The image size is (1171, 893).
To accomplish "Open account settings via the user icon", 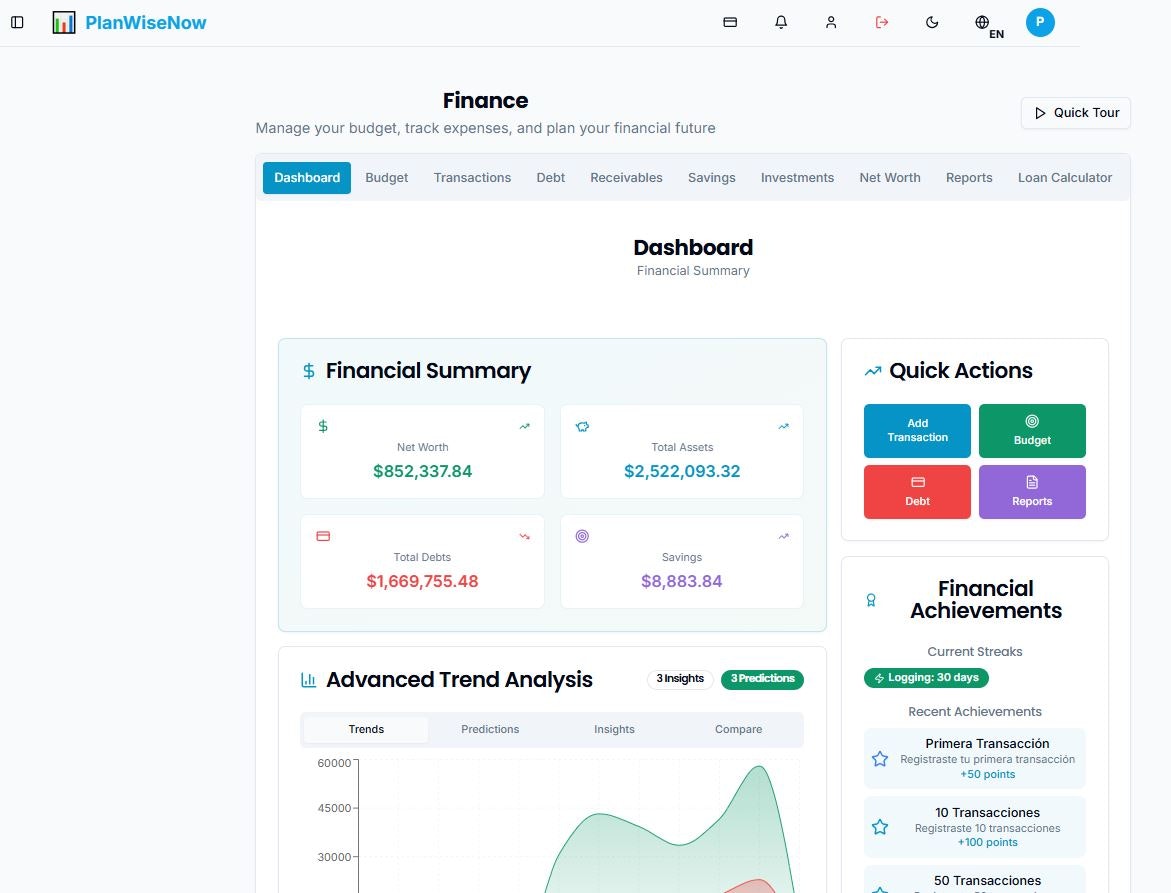I will 831,22.
